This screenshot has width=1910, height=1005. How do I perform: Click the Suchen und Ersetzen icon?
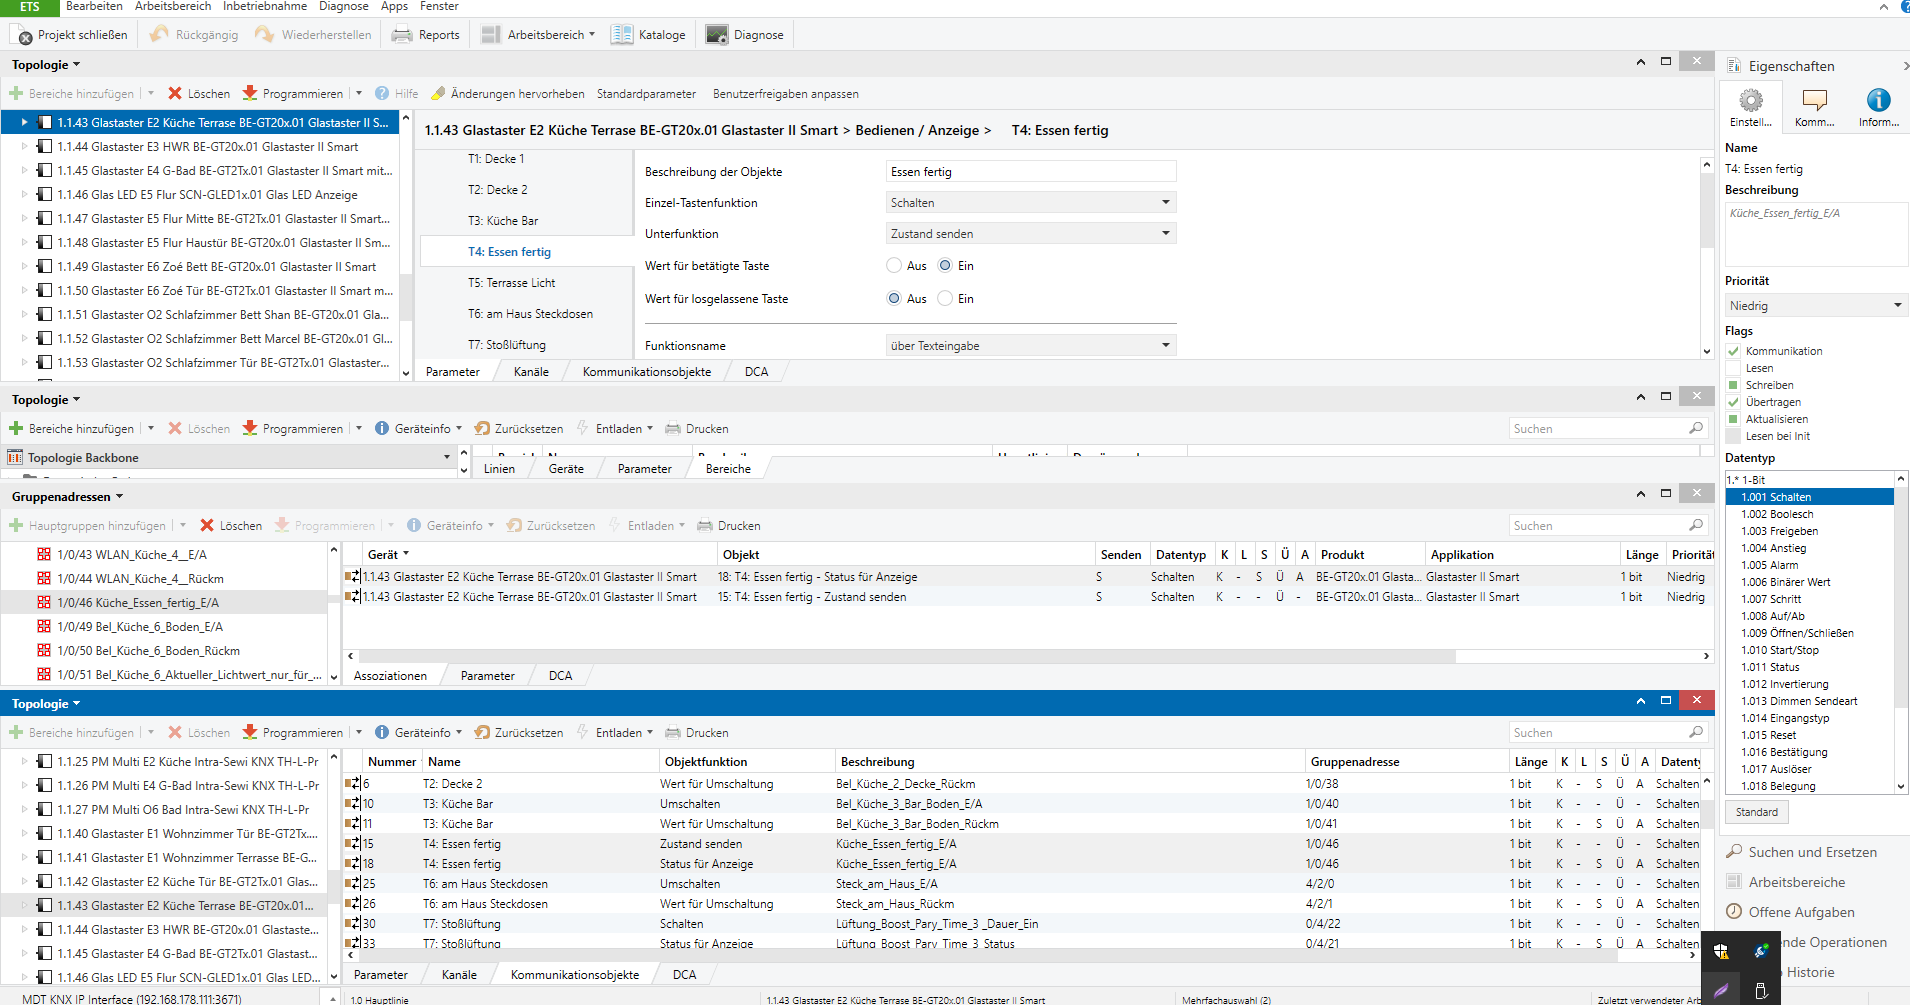coord(1734,852)
